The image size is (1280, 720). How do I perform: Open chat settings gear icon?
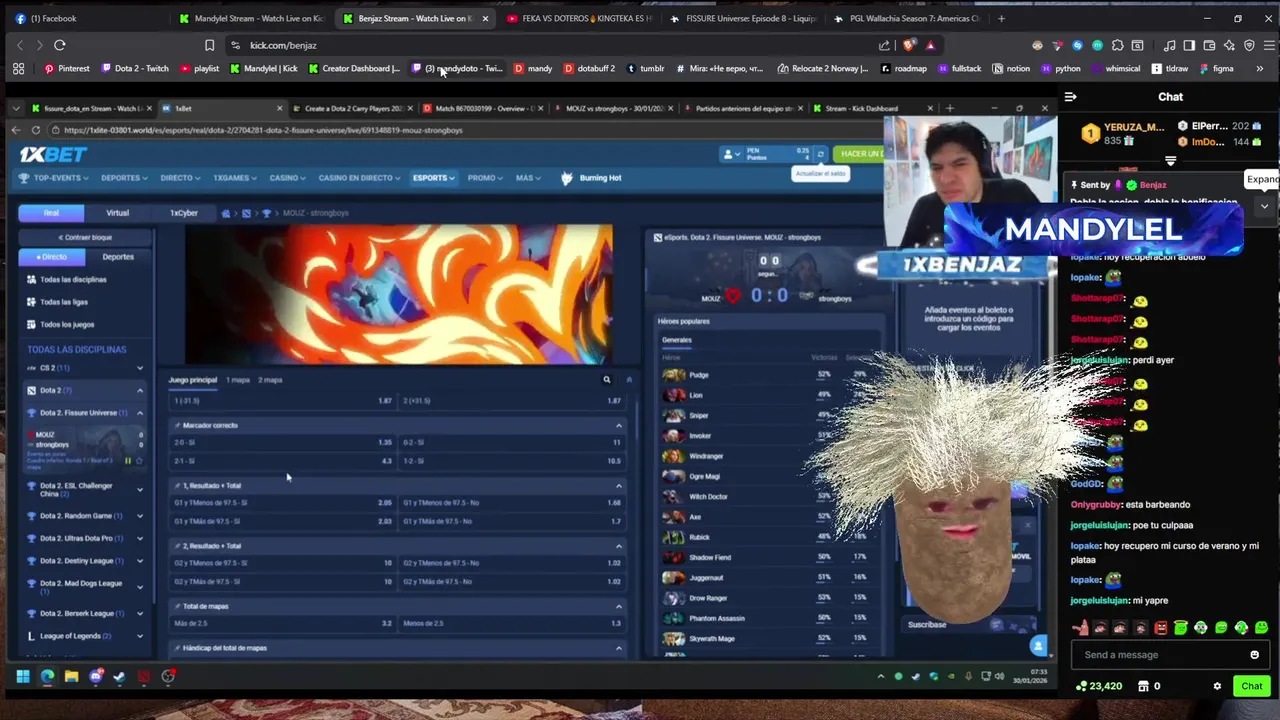(x=1217, y=686)
